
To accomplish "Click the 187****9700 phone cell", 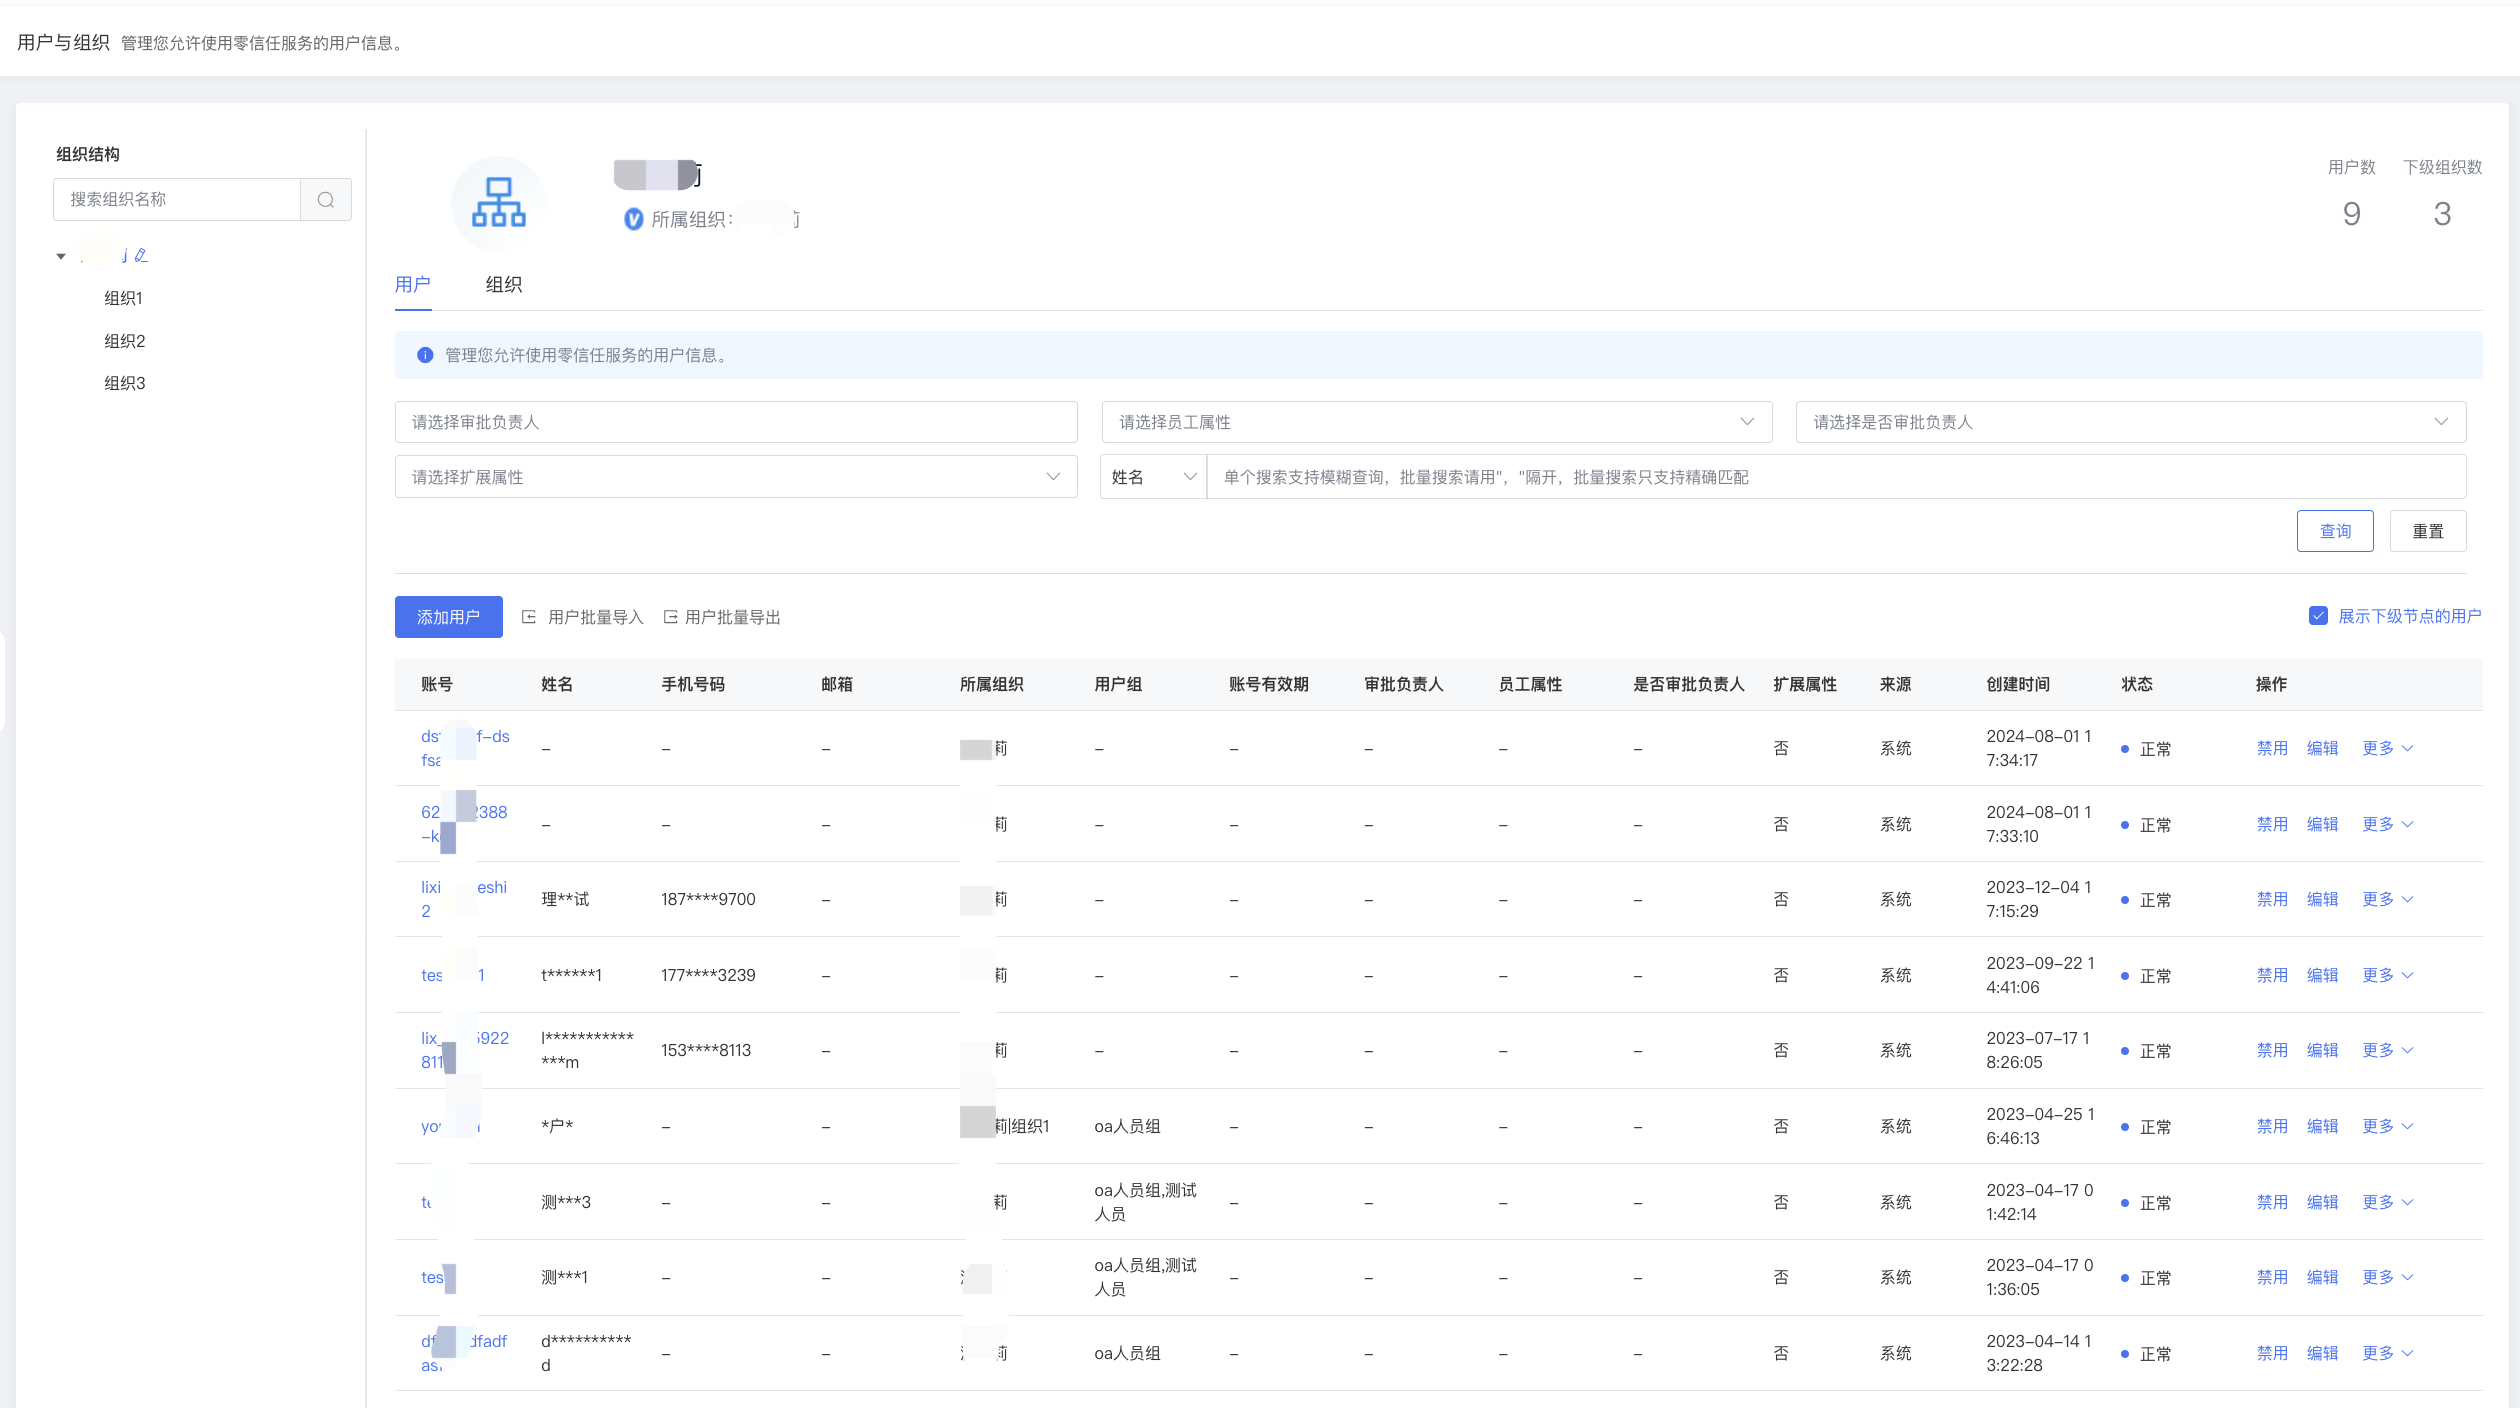I will point(708,899).
